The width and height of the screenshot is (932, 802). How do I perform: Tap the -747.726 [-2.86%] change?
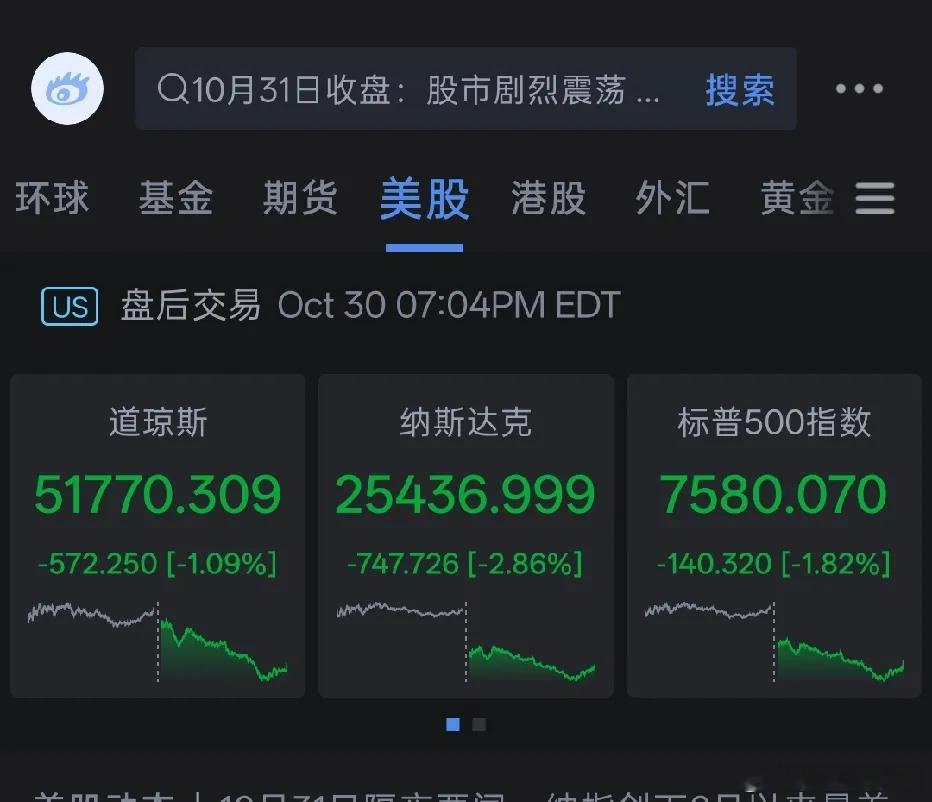tap(465, 564)
